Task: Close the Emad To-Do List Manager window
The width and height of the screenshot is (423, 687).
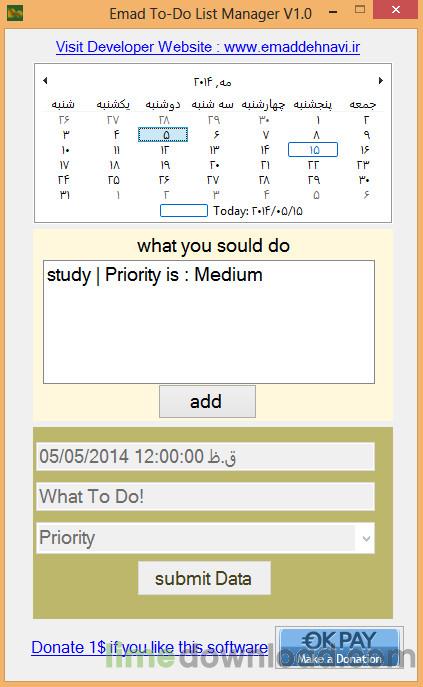Action: click(395, 10)
